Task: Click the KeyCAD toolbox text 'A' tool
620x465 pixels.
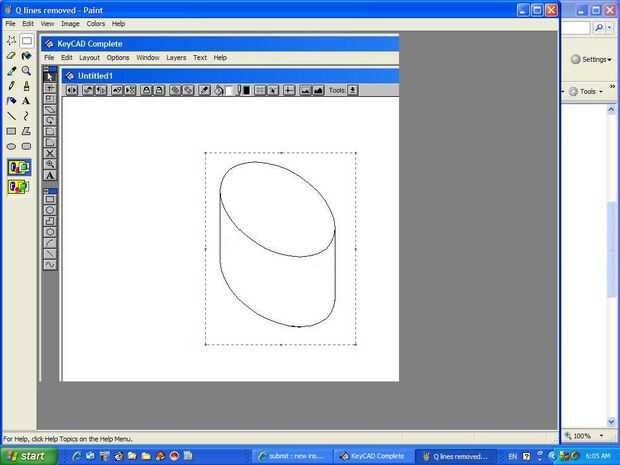Action: click(50, 176)
